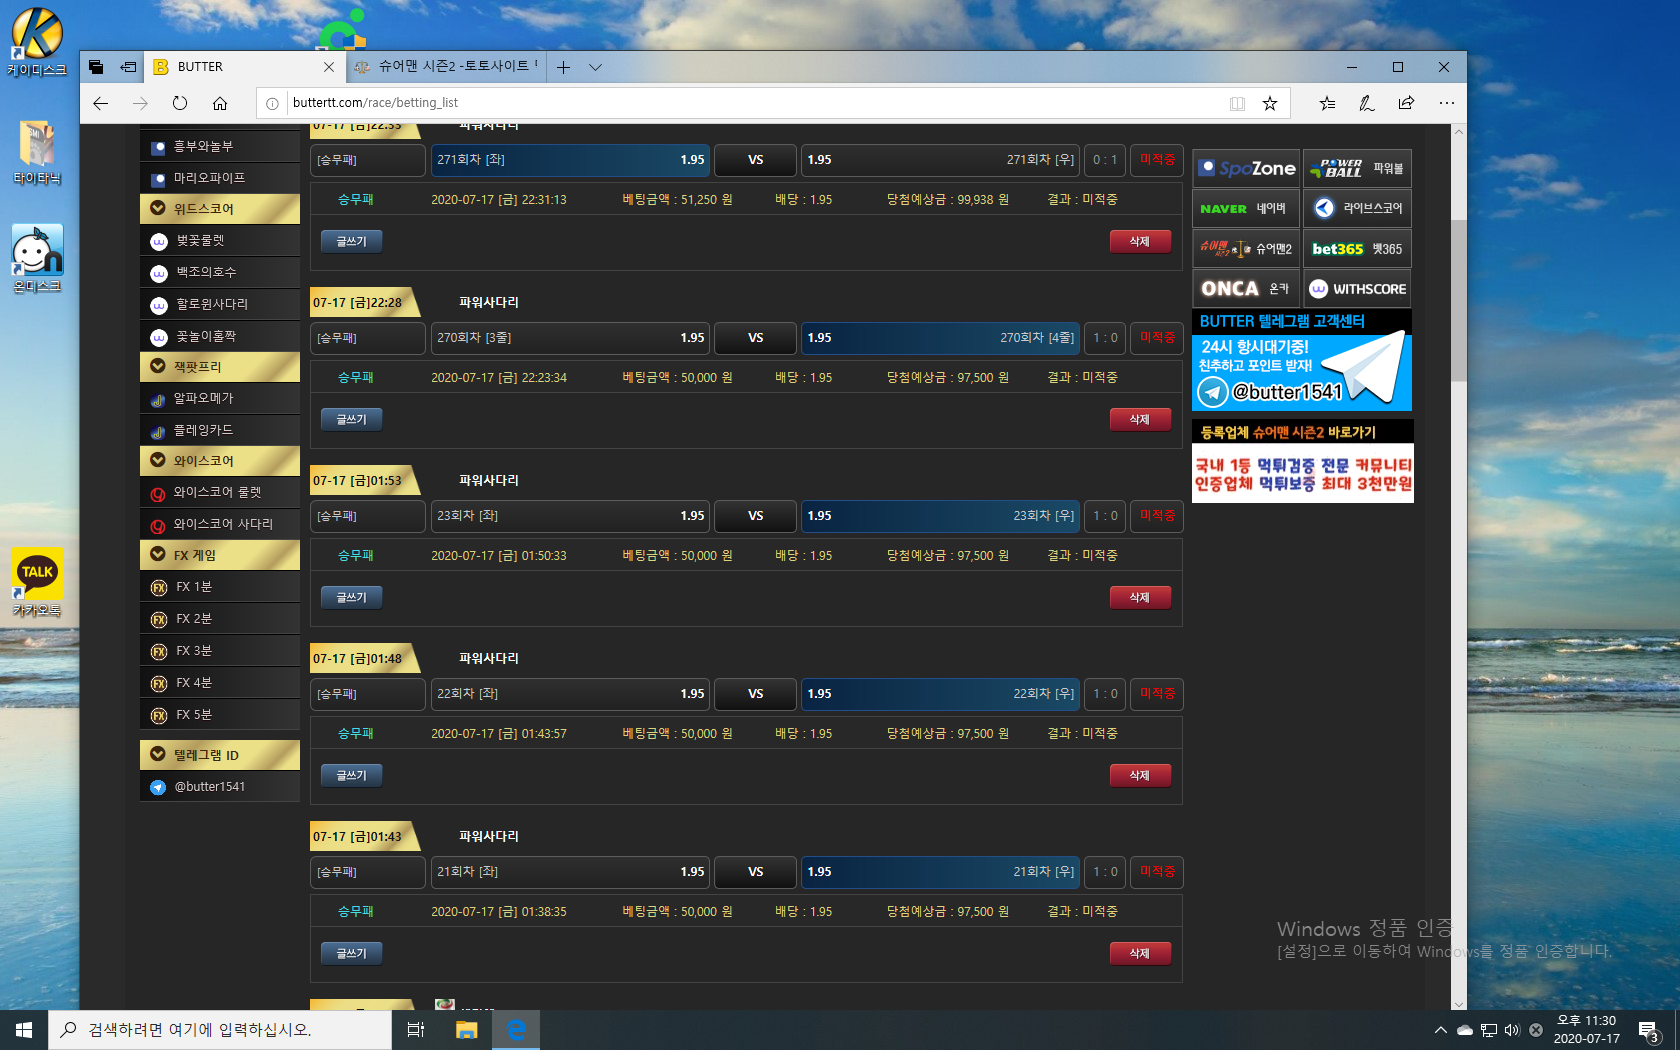The image size is (1680, 1050).
Task: Collapse the FX 게임 sidebar section
Action: click(x=220, y=555)
